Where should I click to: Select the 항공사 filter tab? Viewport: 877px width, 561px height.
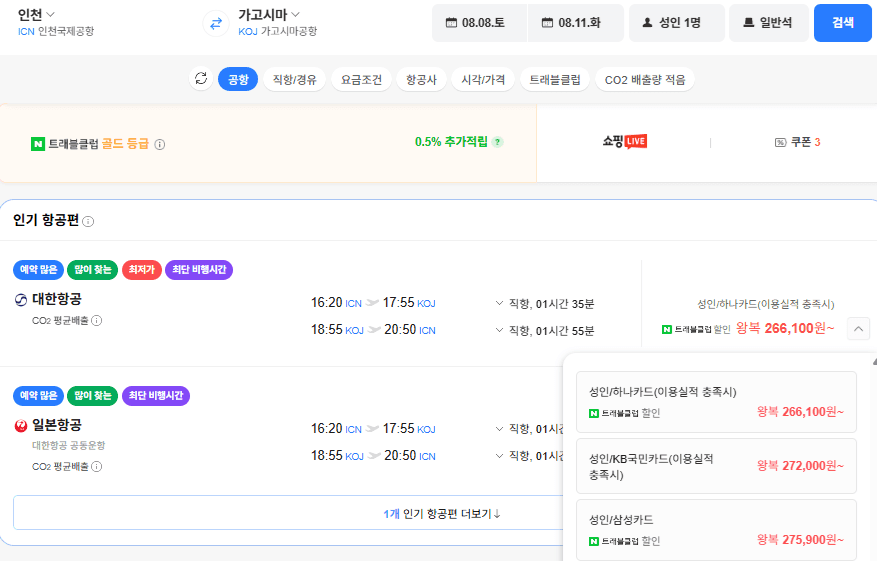421,79
